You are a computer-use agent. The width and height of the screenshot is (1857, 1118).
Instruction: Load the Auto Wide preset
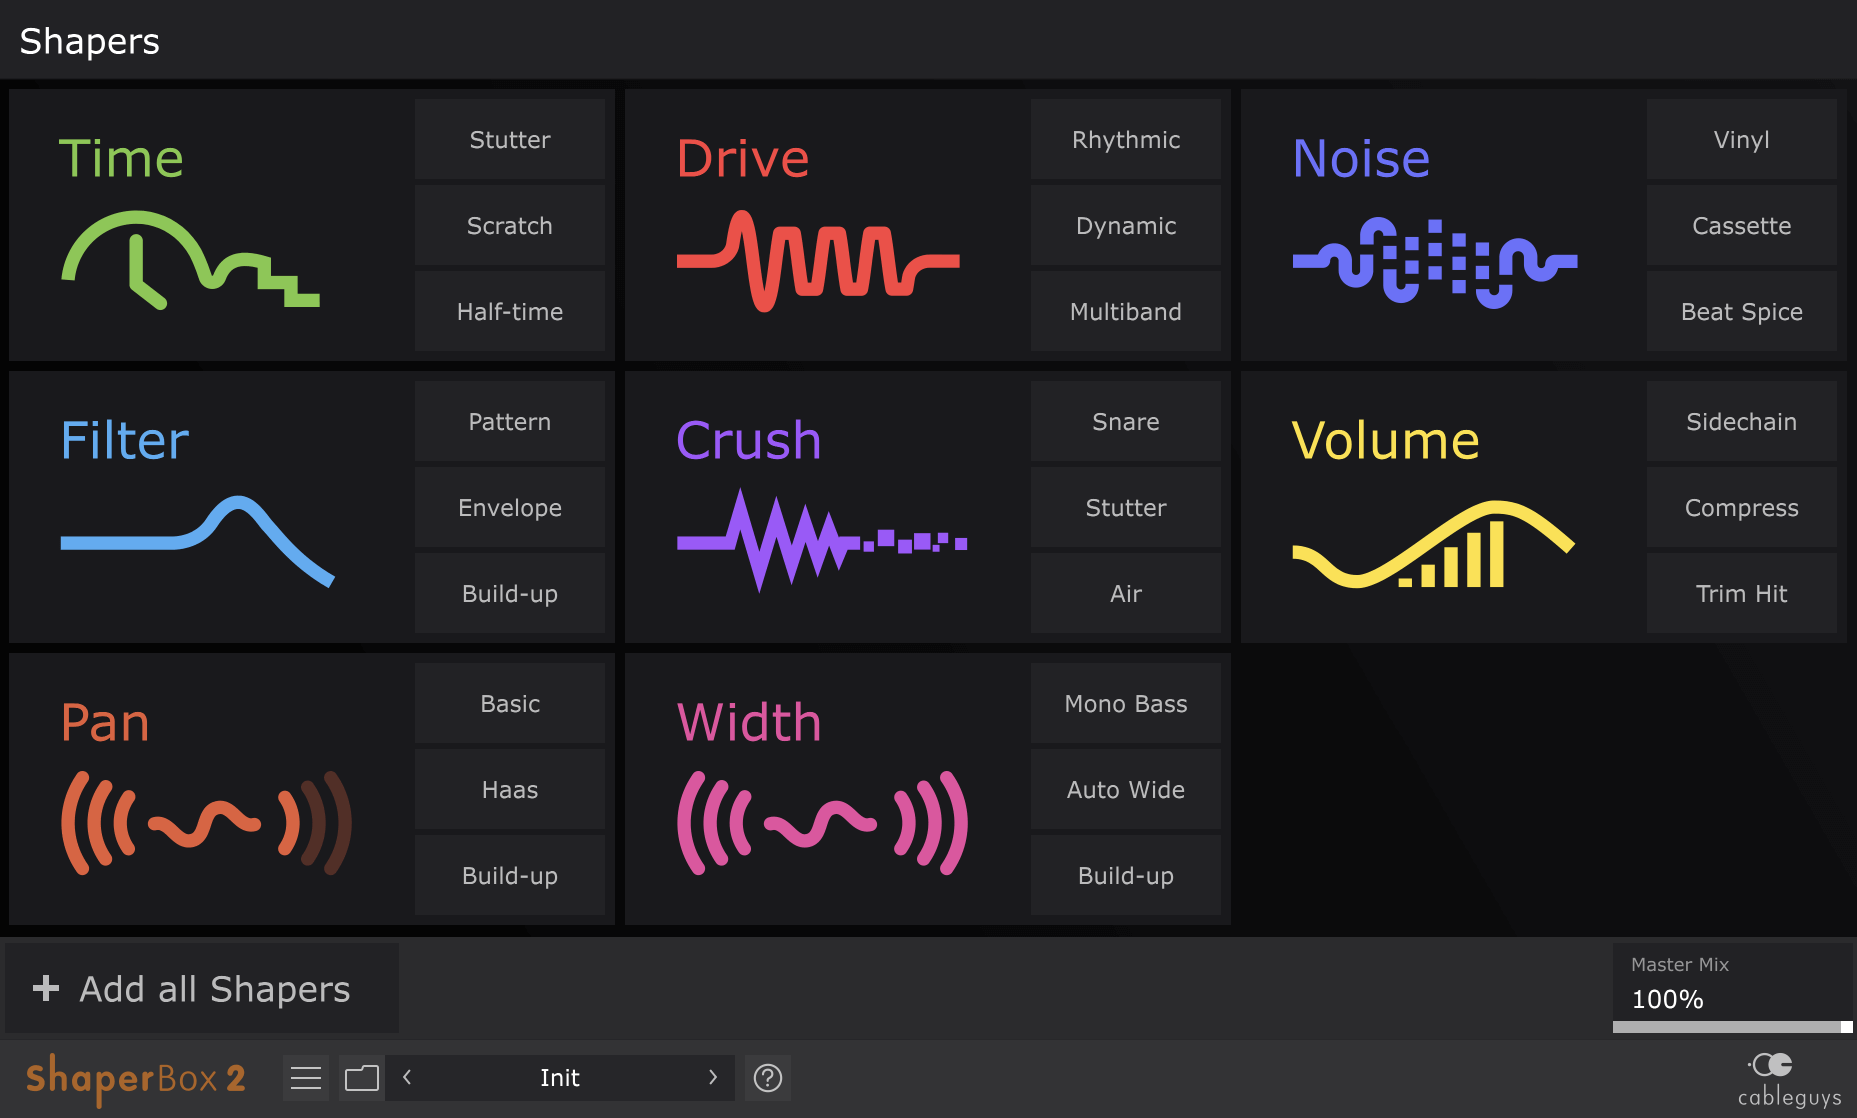click(1126, 789)
